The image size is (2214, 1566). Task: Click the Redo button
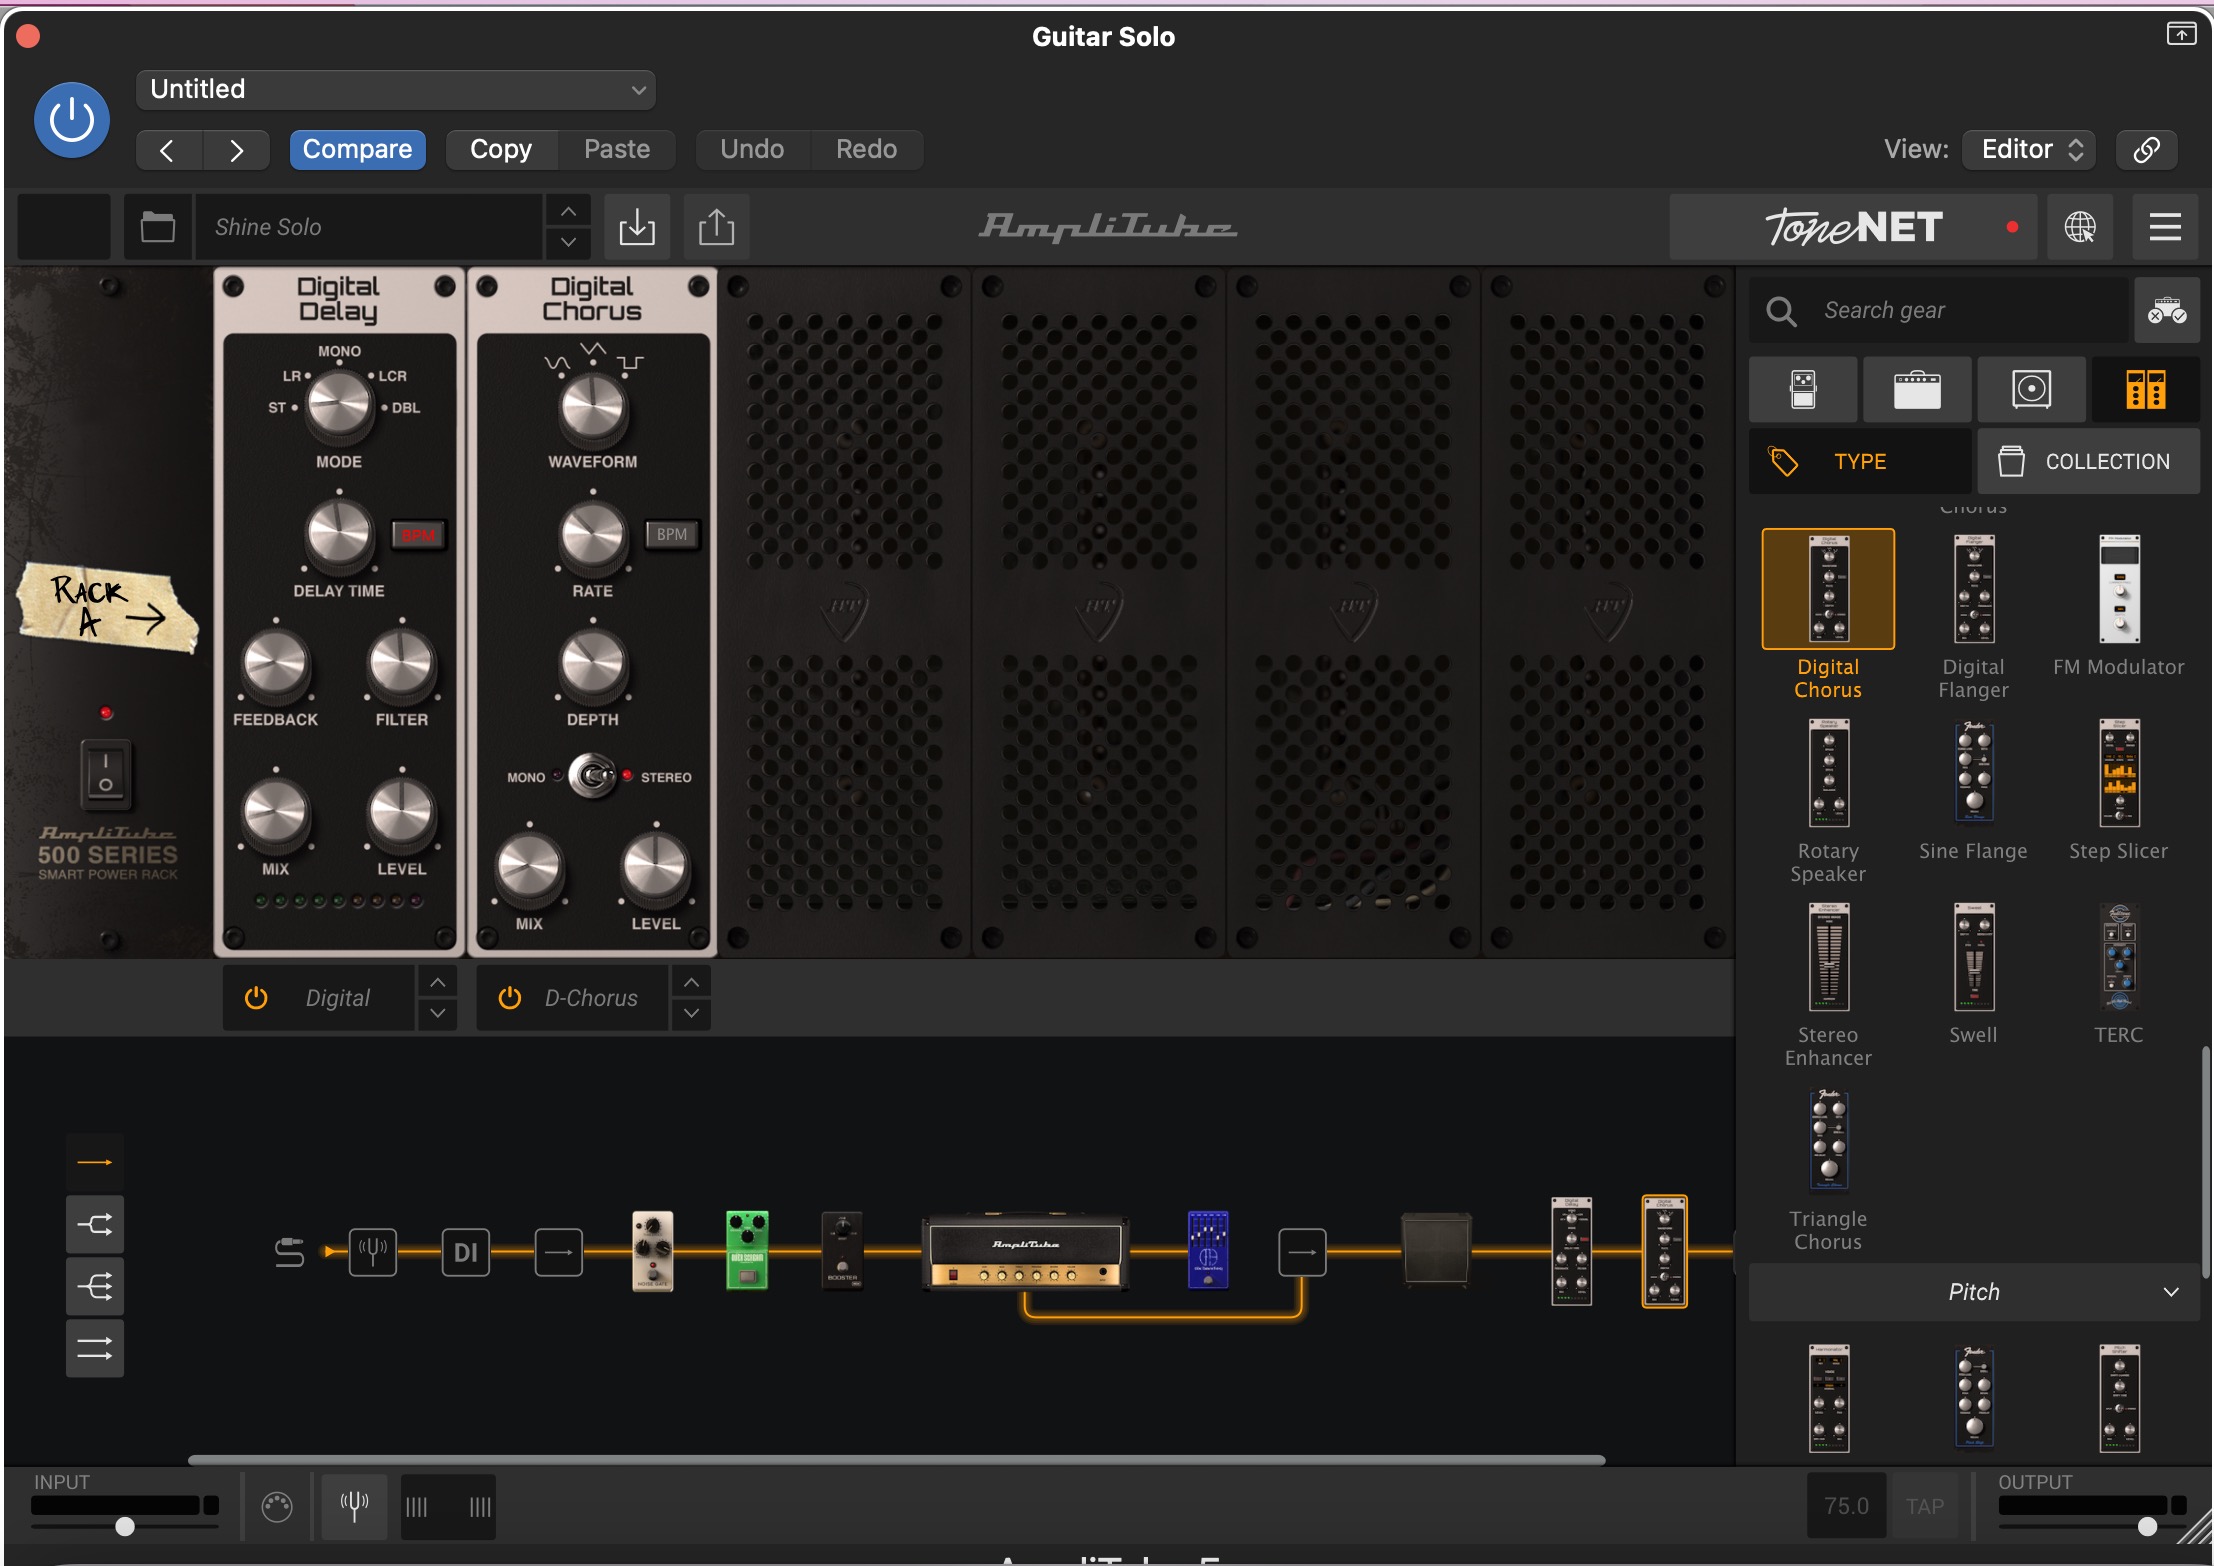pos(866,150)
